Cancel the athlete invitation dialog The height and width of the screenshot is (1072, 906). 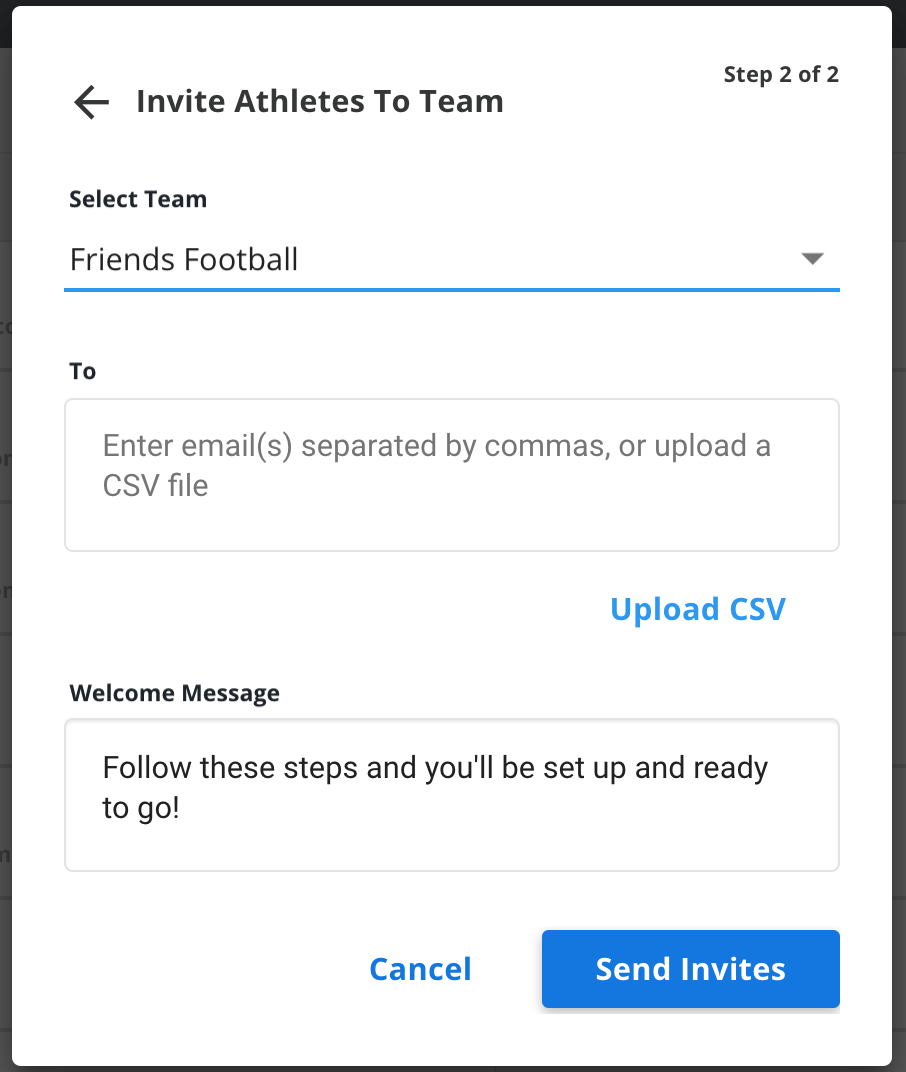tap(421, 969)
